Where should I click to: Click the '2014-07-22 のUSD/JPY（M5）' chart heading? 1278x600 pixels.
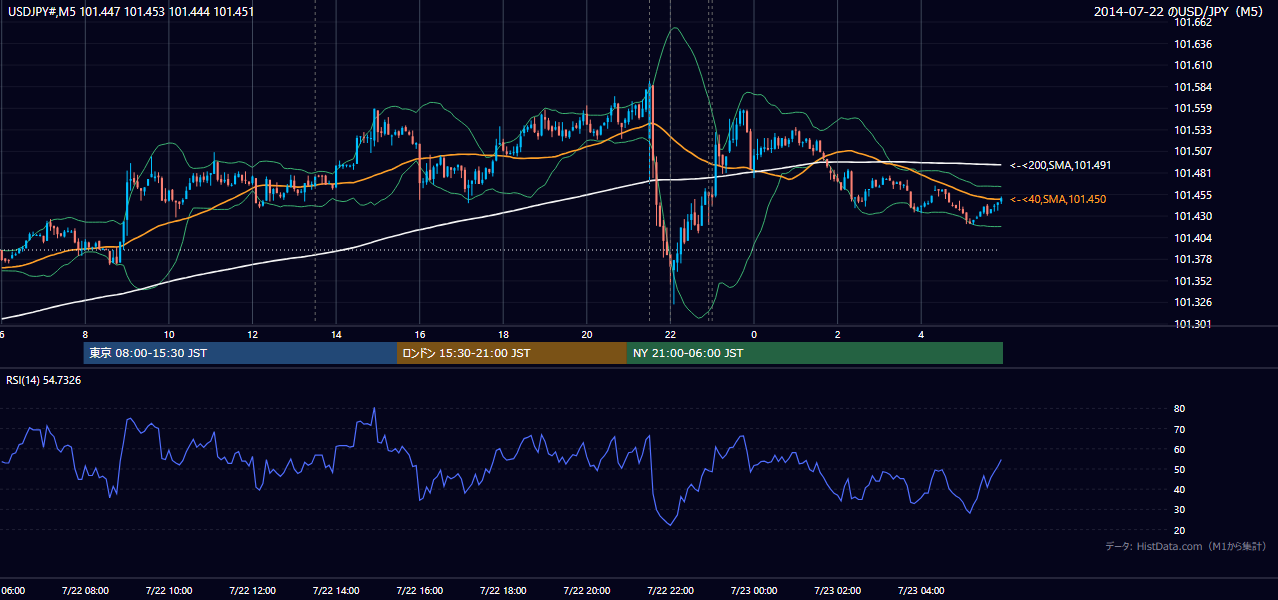tap(1180, 12)
